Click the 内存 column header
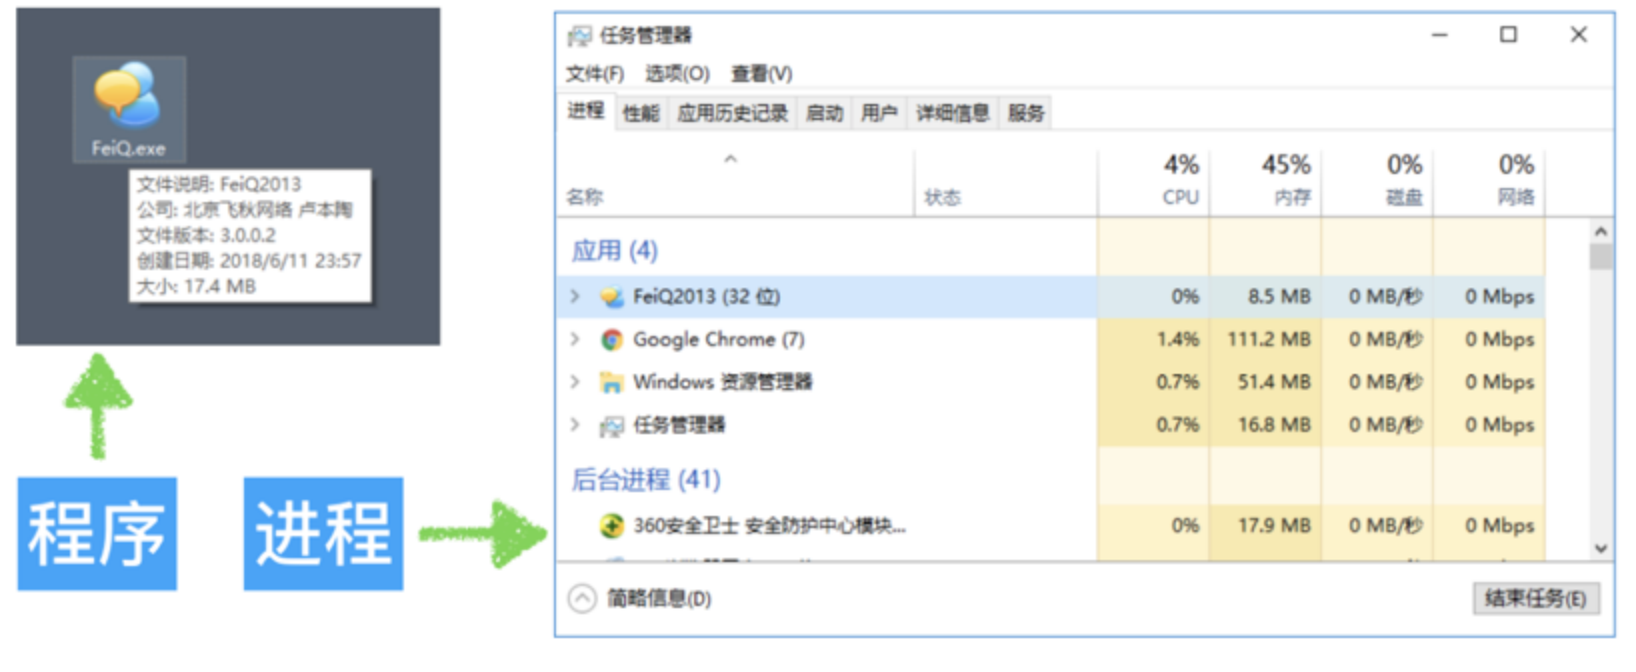The image size is (1636, 672). tap(1266, 181)
